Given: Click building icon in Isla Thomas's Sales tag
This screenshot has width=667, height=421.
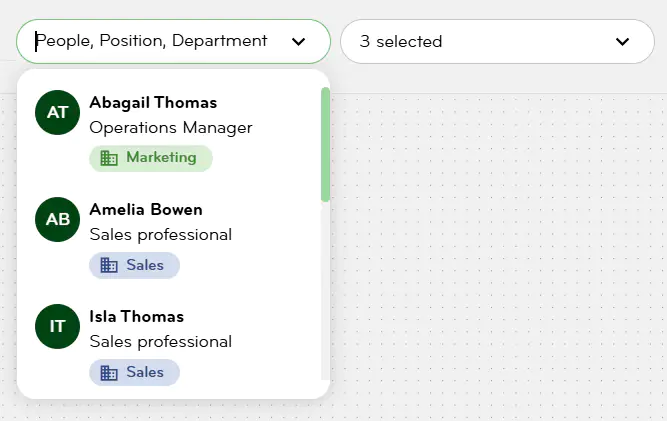Looking at the screenshot, I should pos(109,372).
